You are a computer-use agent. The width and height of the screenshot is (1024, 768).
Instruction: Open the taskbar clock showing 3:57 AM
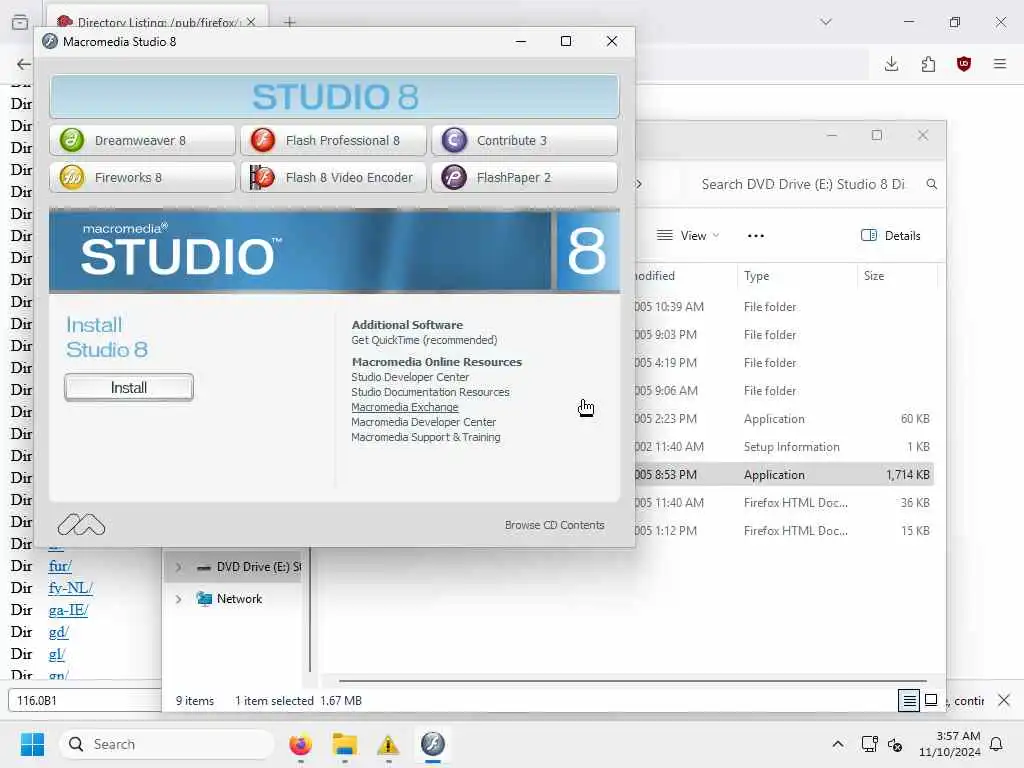click(x=950, y=744)
